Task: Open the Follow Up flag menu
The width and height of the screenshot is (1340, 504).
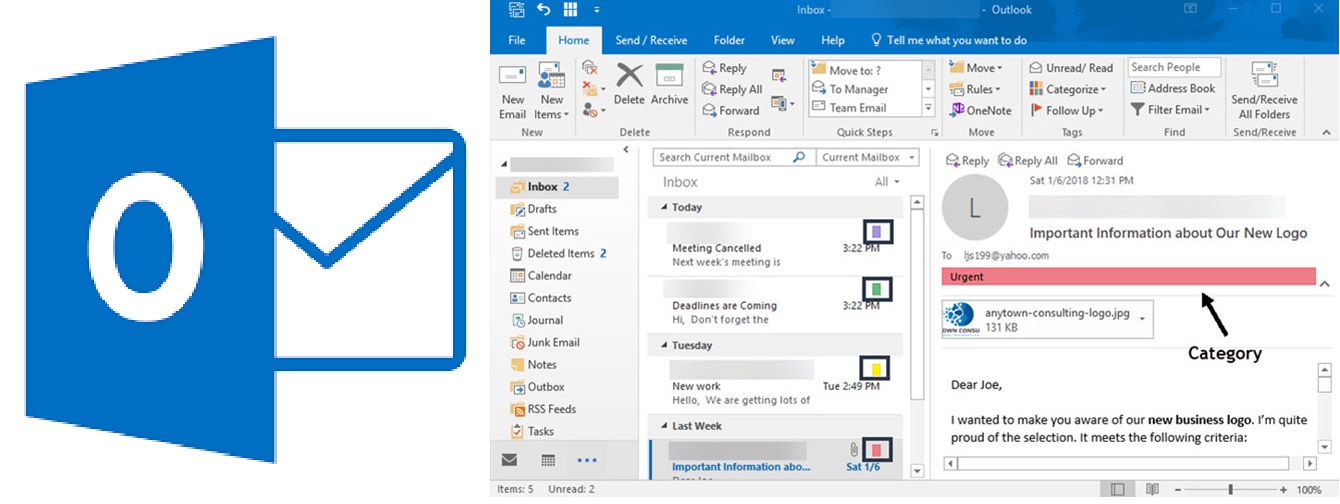Action: tap(1066, 110)
